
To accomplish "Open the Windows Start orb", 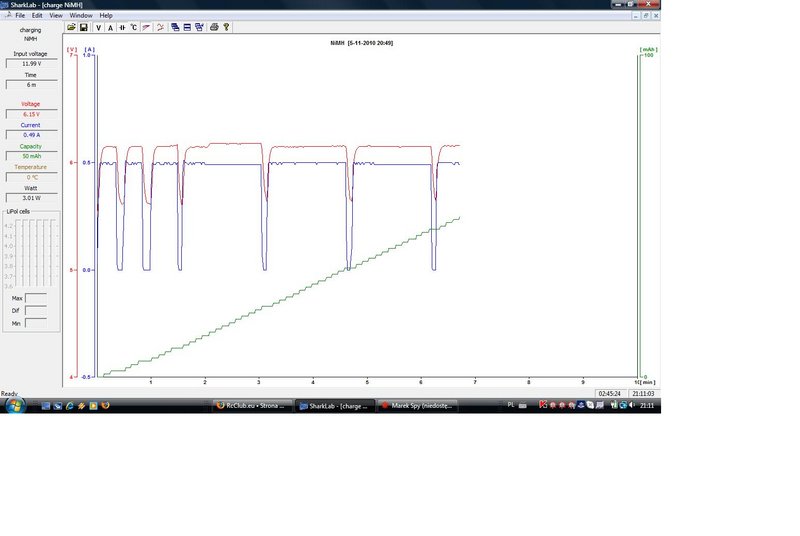I will (15, 406).
